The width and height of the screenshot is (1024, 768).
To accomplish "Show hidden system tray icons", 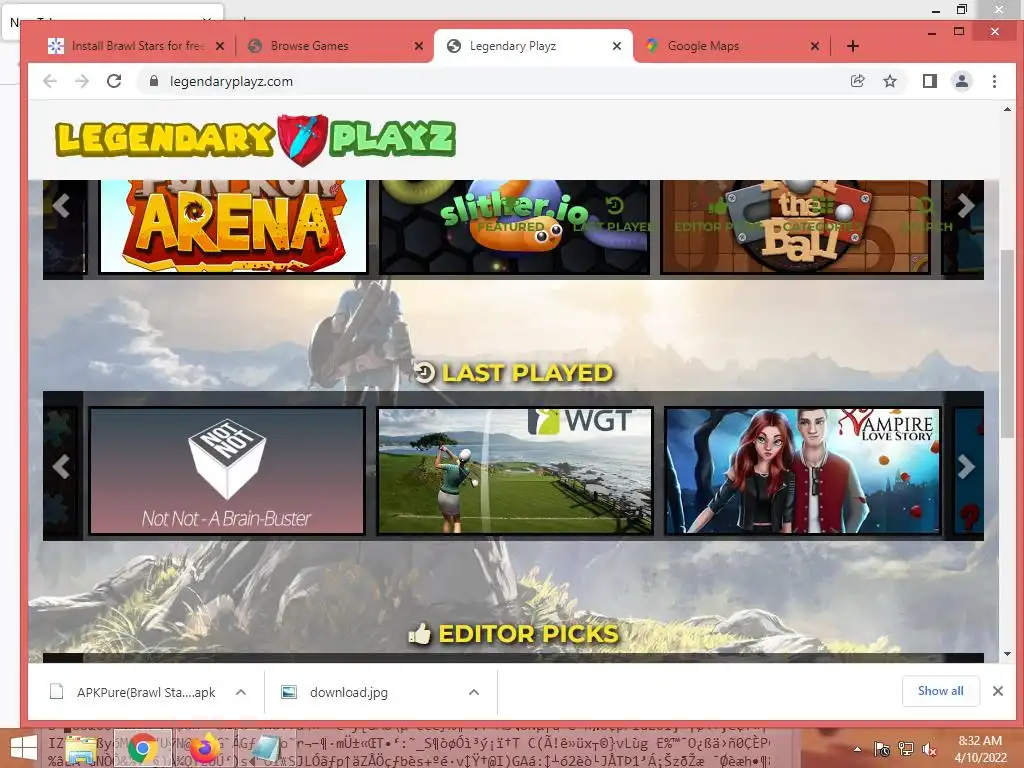I will [857, 749].
